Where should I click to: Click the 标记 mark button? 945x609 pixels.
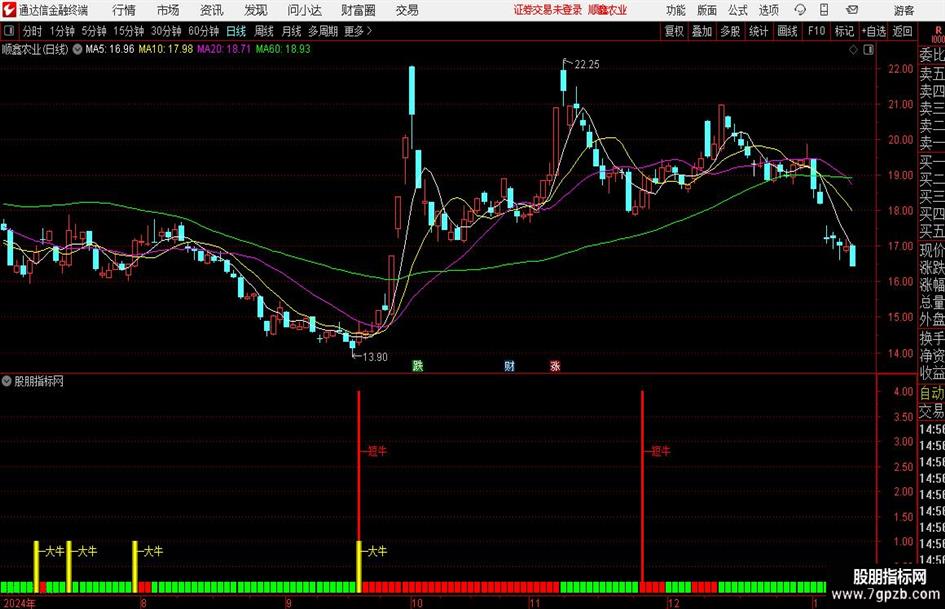point(844,31)
